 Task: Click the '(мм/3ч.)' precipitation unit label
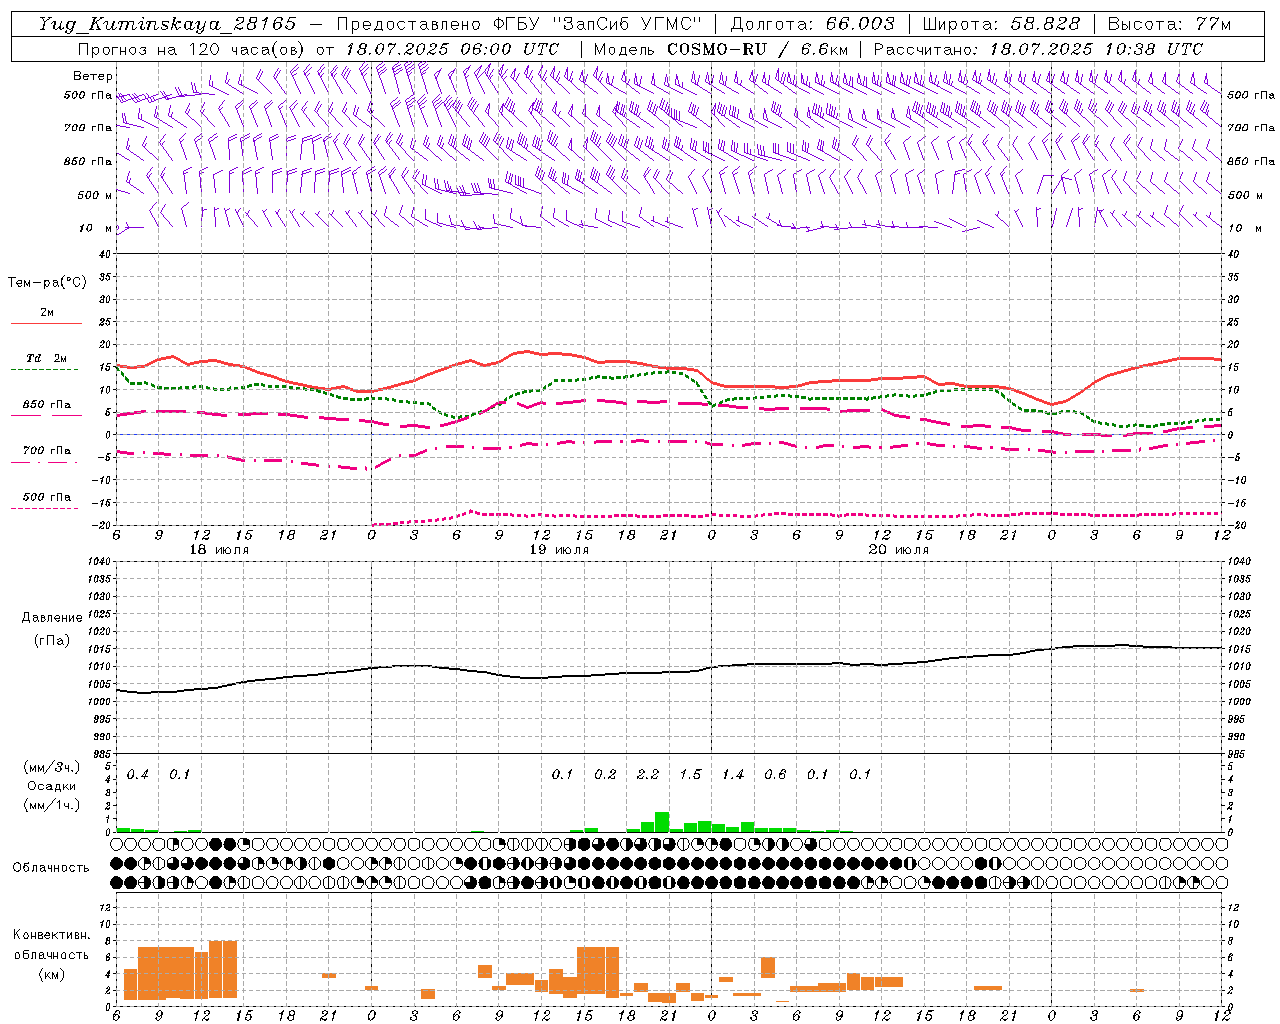tap(52, 768)
